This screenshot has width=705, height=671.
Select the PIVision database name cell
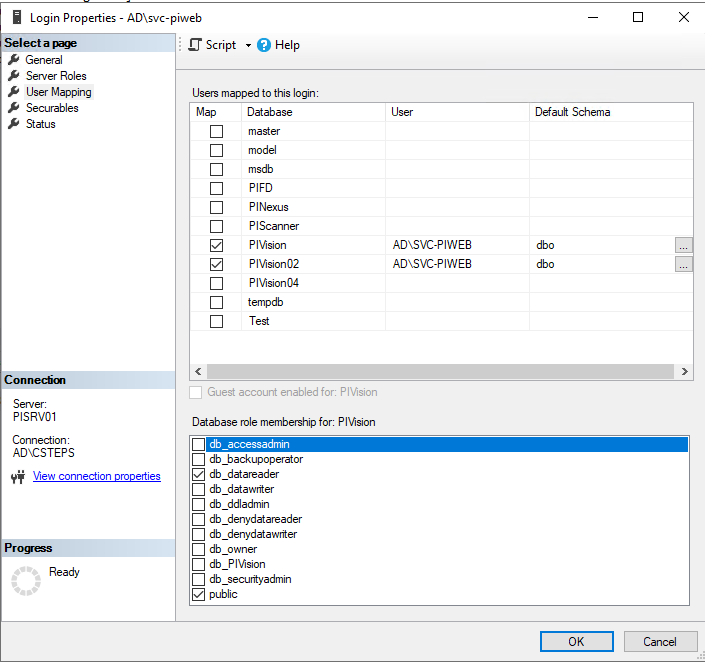(313, 245)
